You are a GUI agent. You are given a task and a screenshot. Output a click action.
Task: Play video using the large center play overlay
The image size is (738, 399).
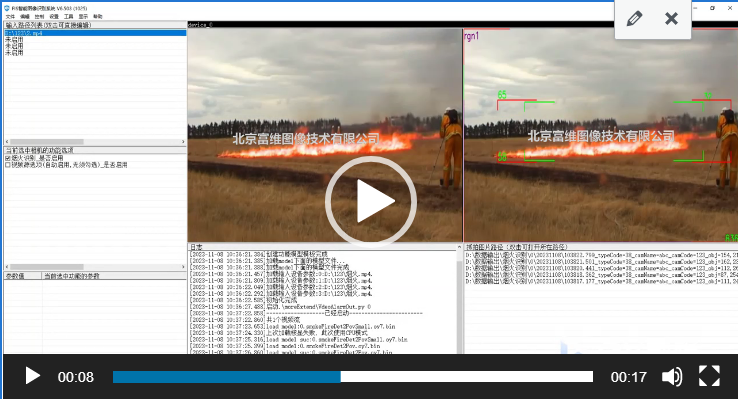[370, 201]
